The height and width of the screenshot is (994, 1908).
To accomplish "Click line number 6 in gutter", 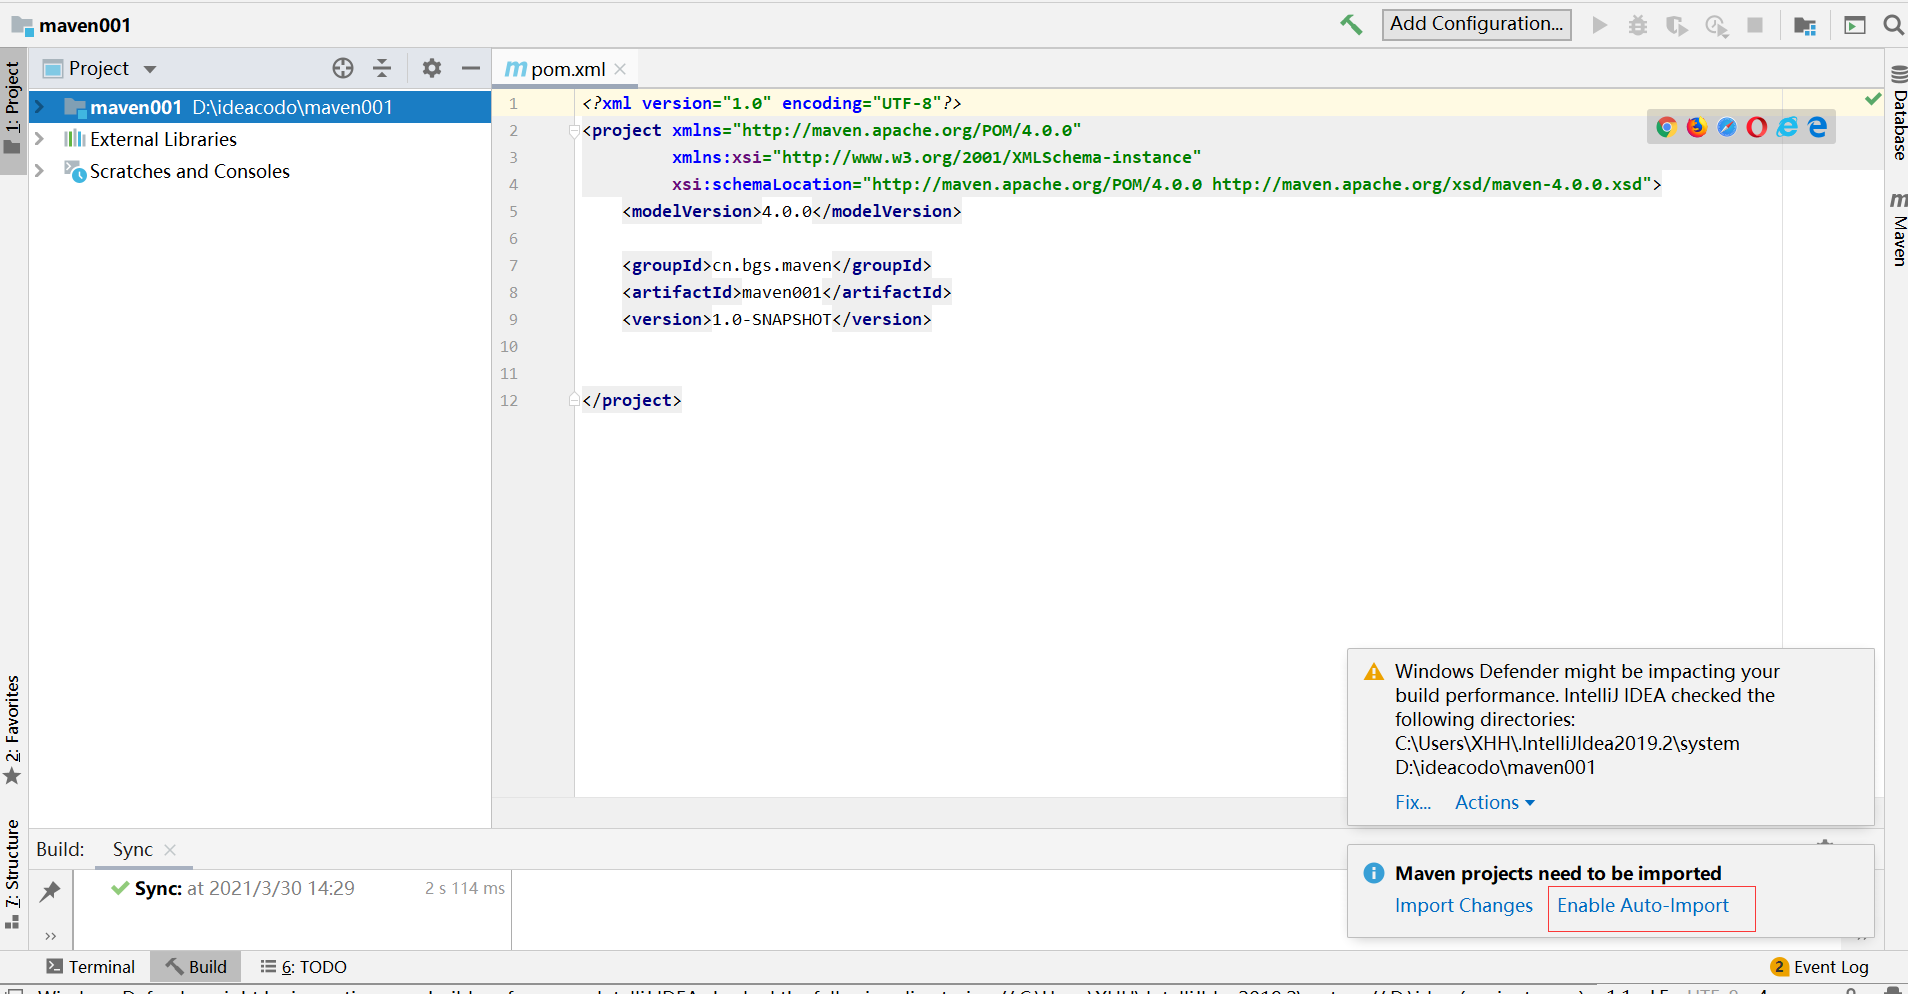I will click(513, 238).
